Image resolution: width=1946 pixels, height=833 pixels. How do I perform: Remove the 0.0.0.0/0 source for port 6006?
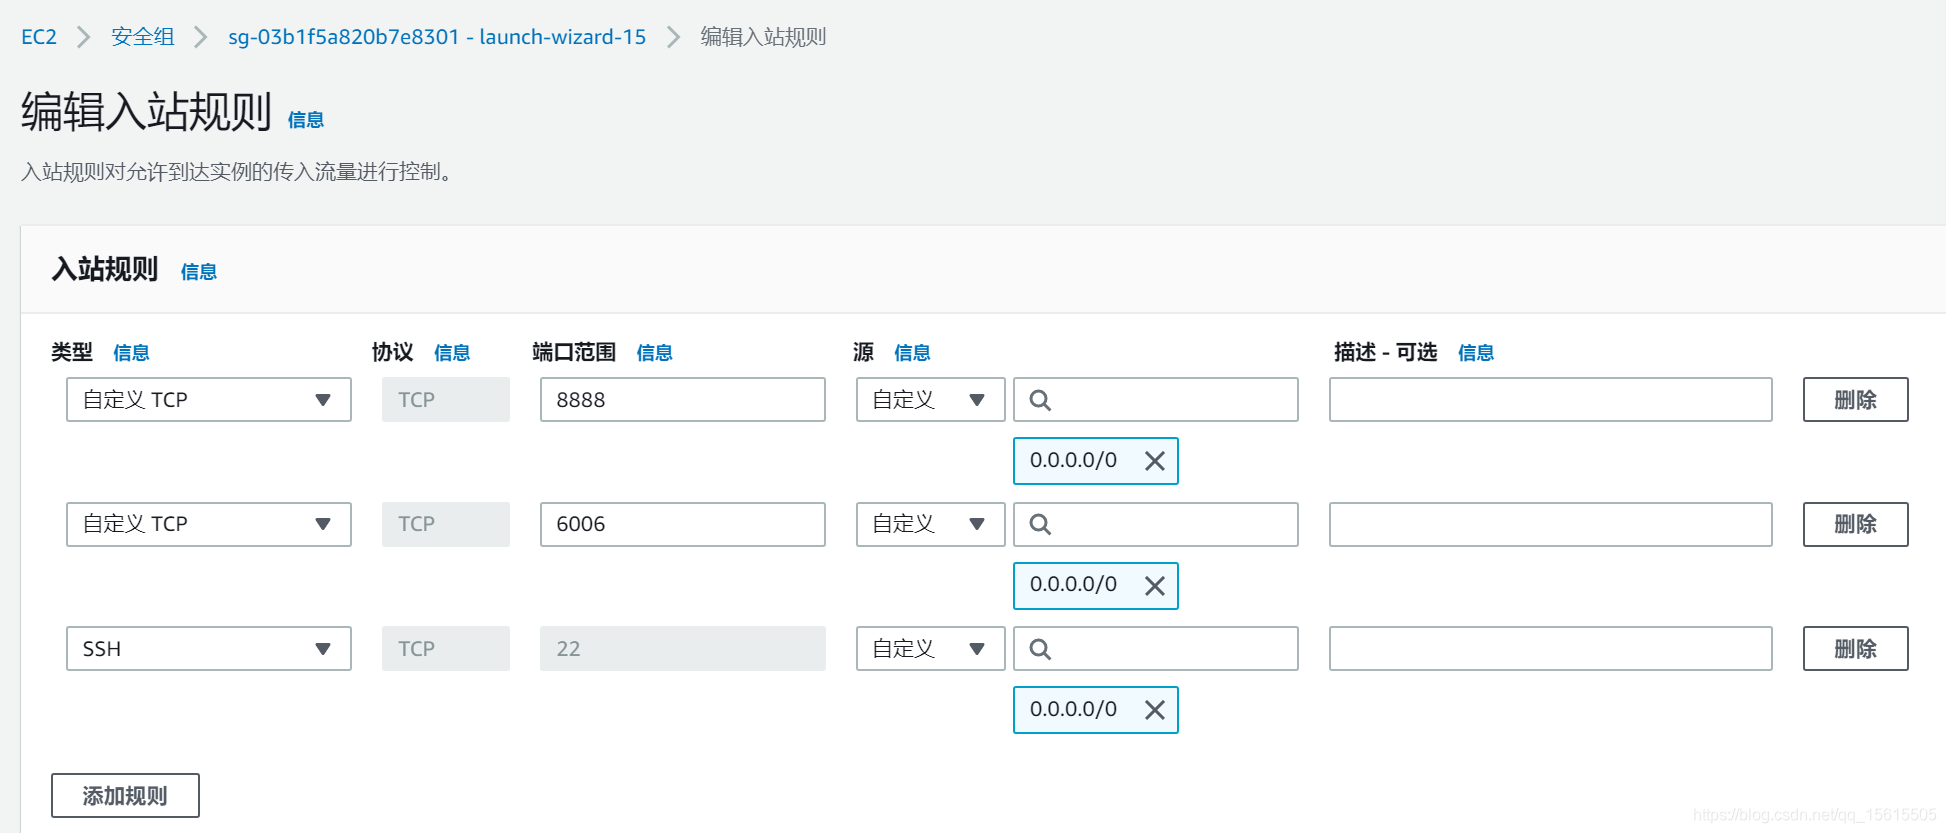(x=1154, y=586)
